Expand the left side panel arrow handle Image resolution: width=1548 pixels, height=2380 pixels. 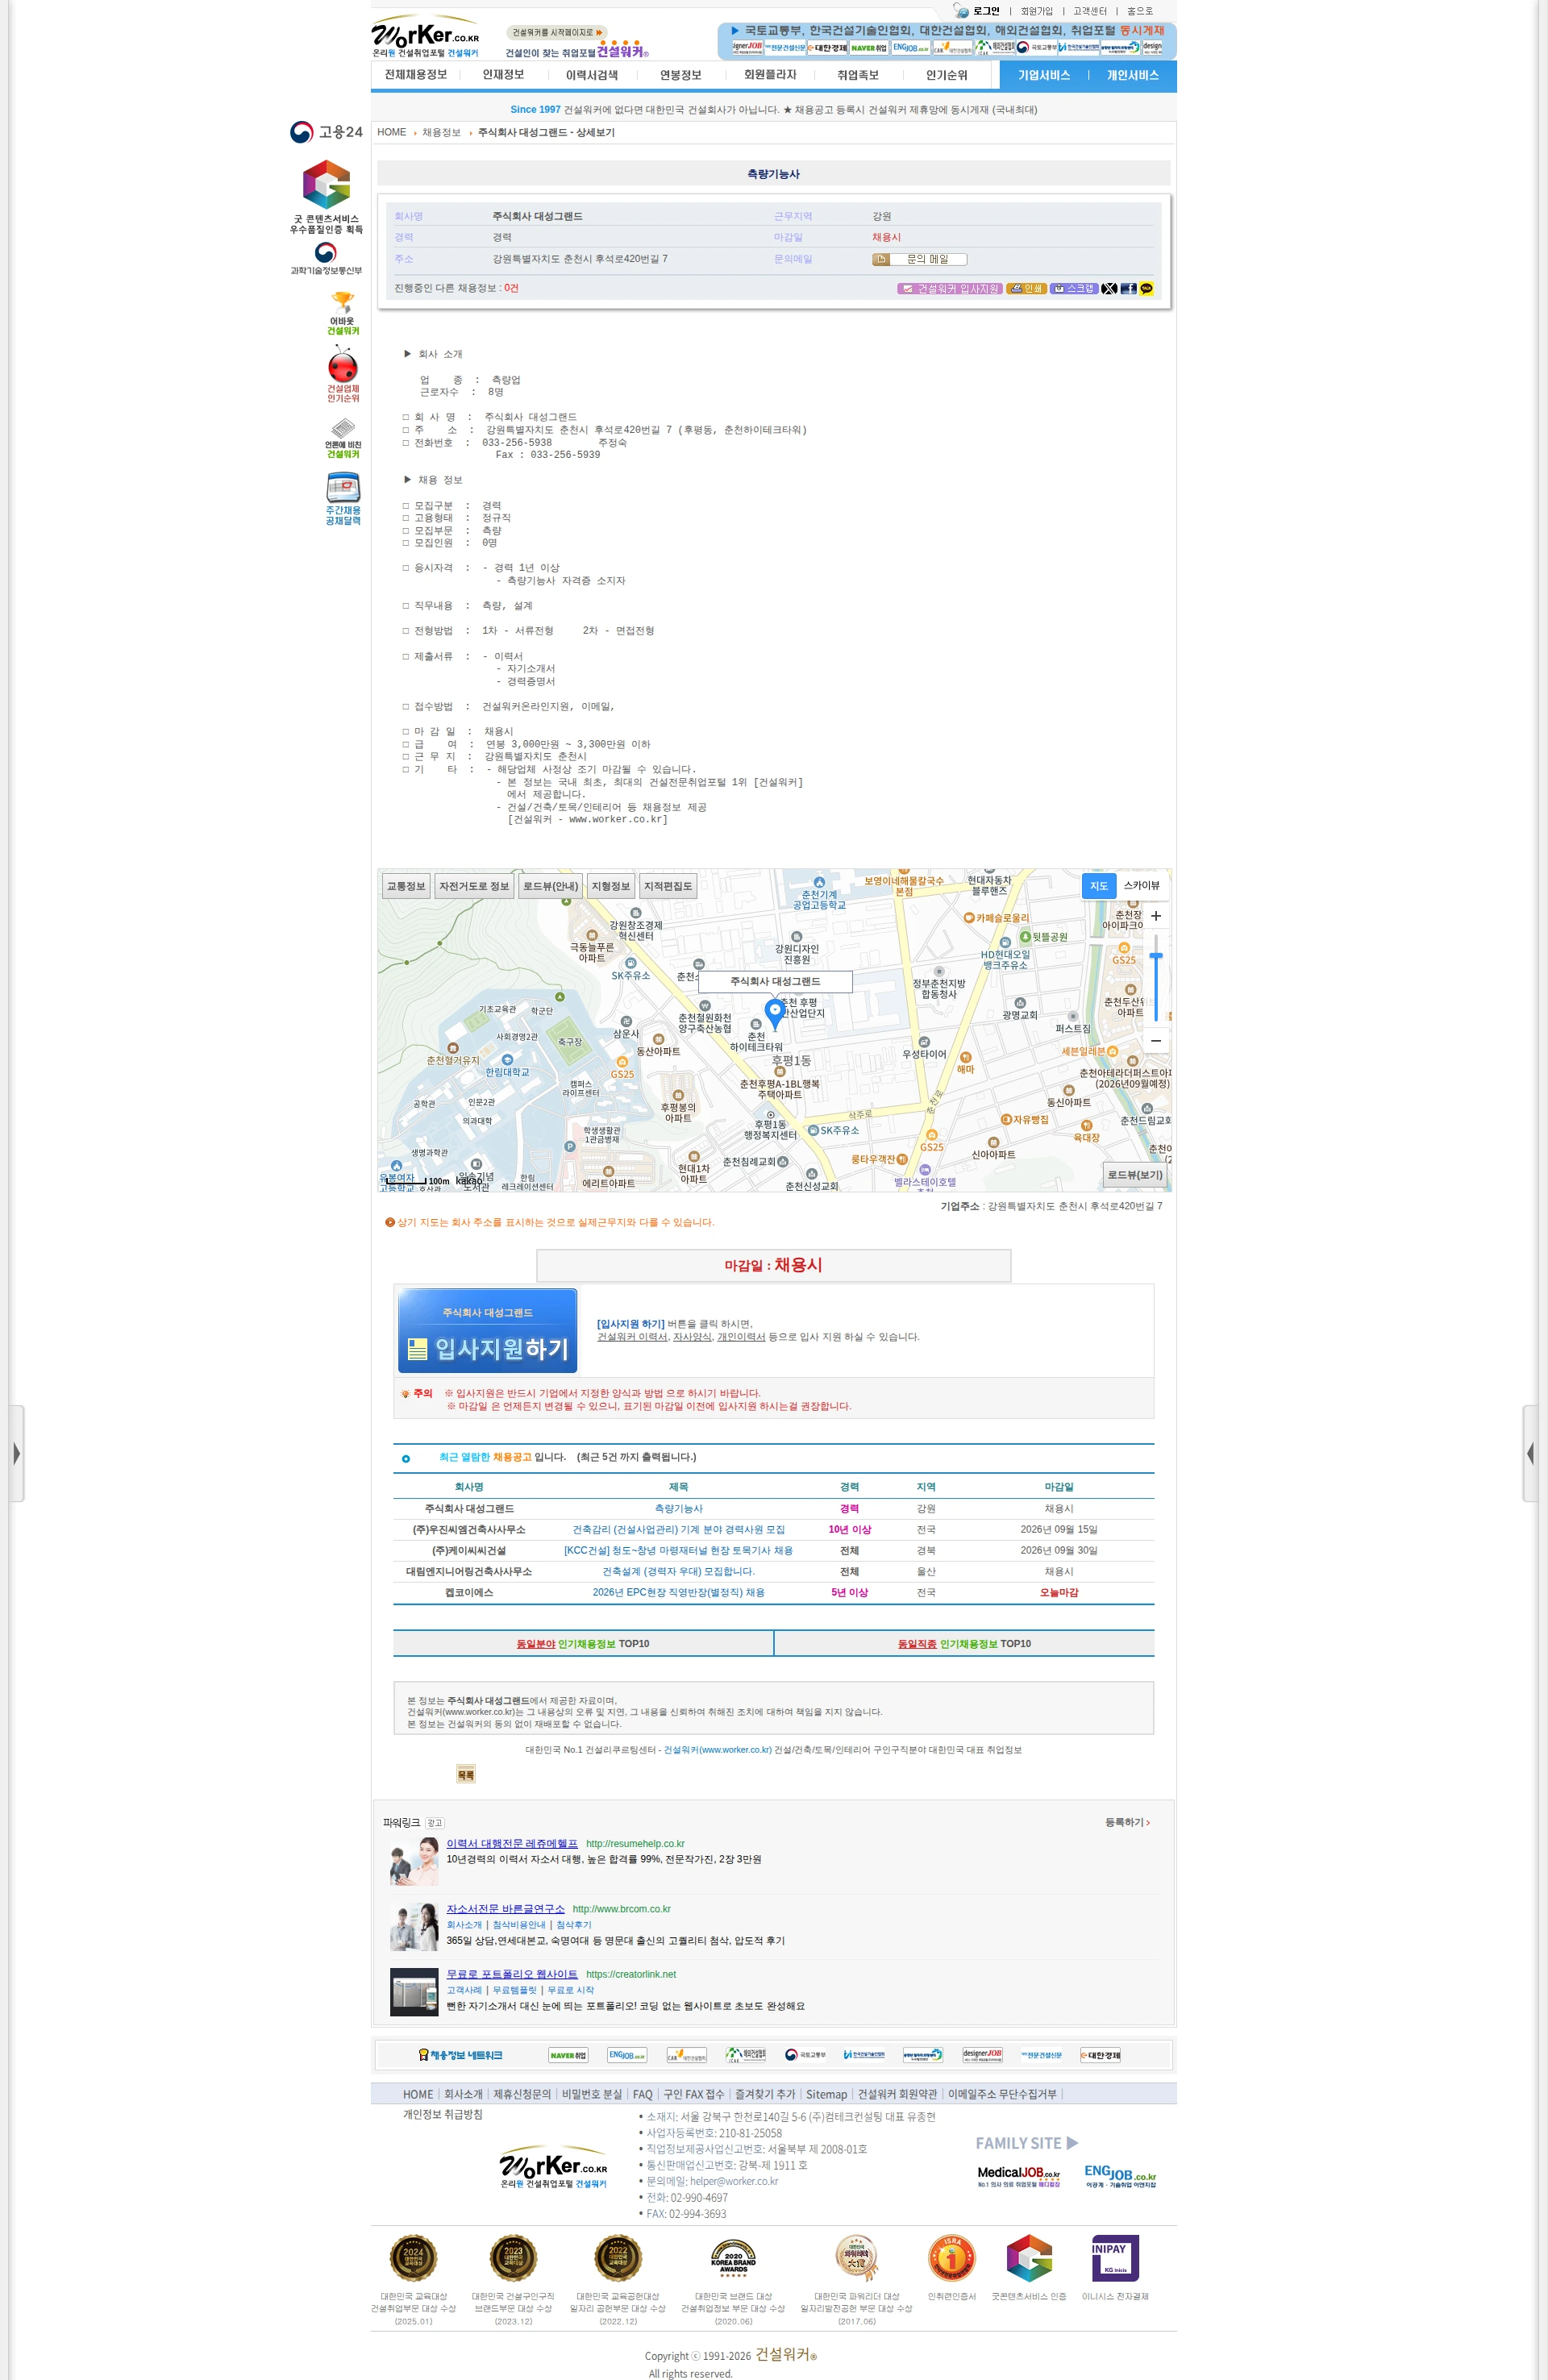click(16, 1453)
